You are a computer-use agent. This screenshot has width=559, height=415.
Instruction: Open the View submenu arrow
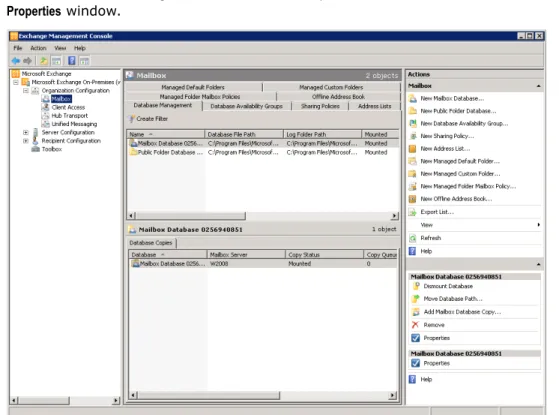(538, 225)
